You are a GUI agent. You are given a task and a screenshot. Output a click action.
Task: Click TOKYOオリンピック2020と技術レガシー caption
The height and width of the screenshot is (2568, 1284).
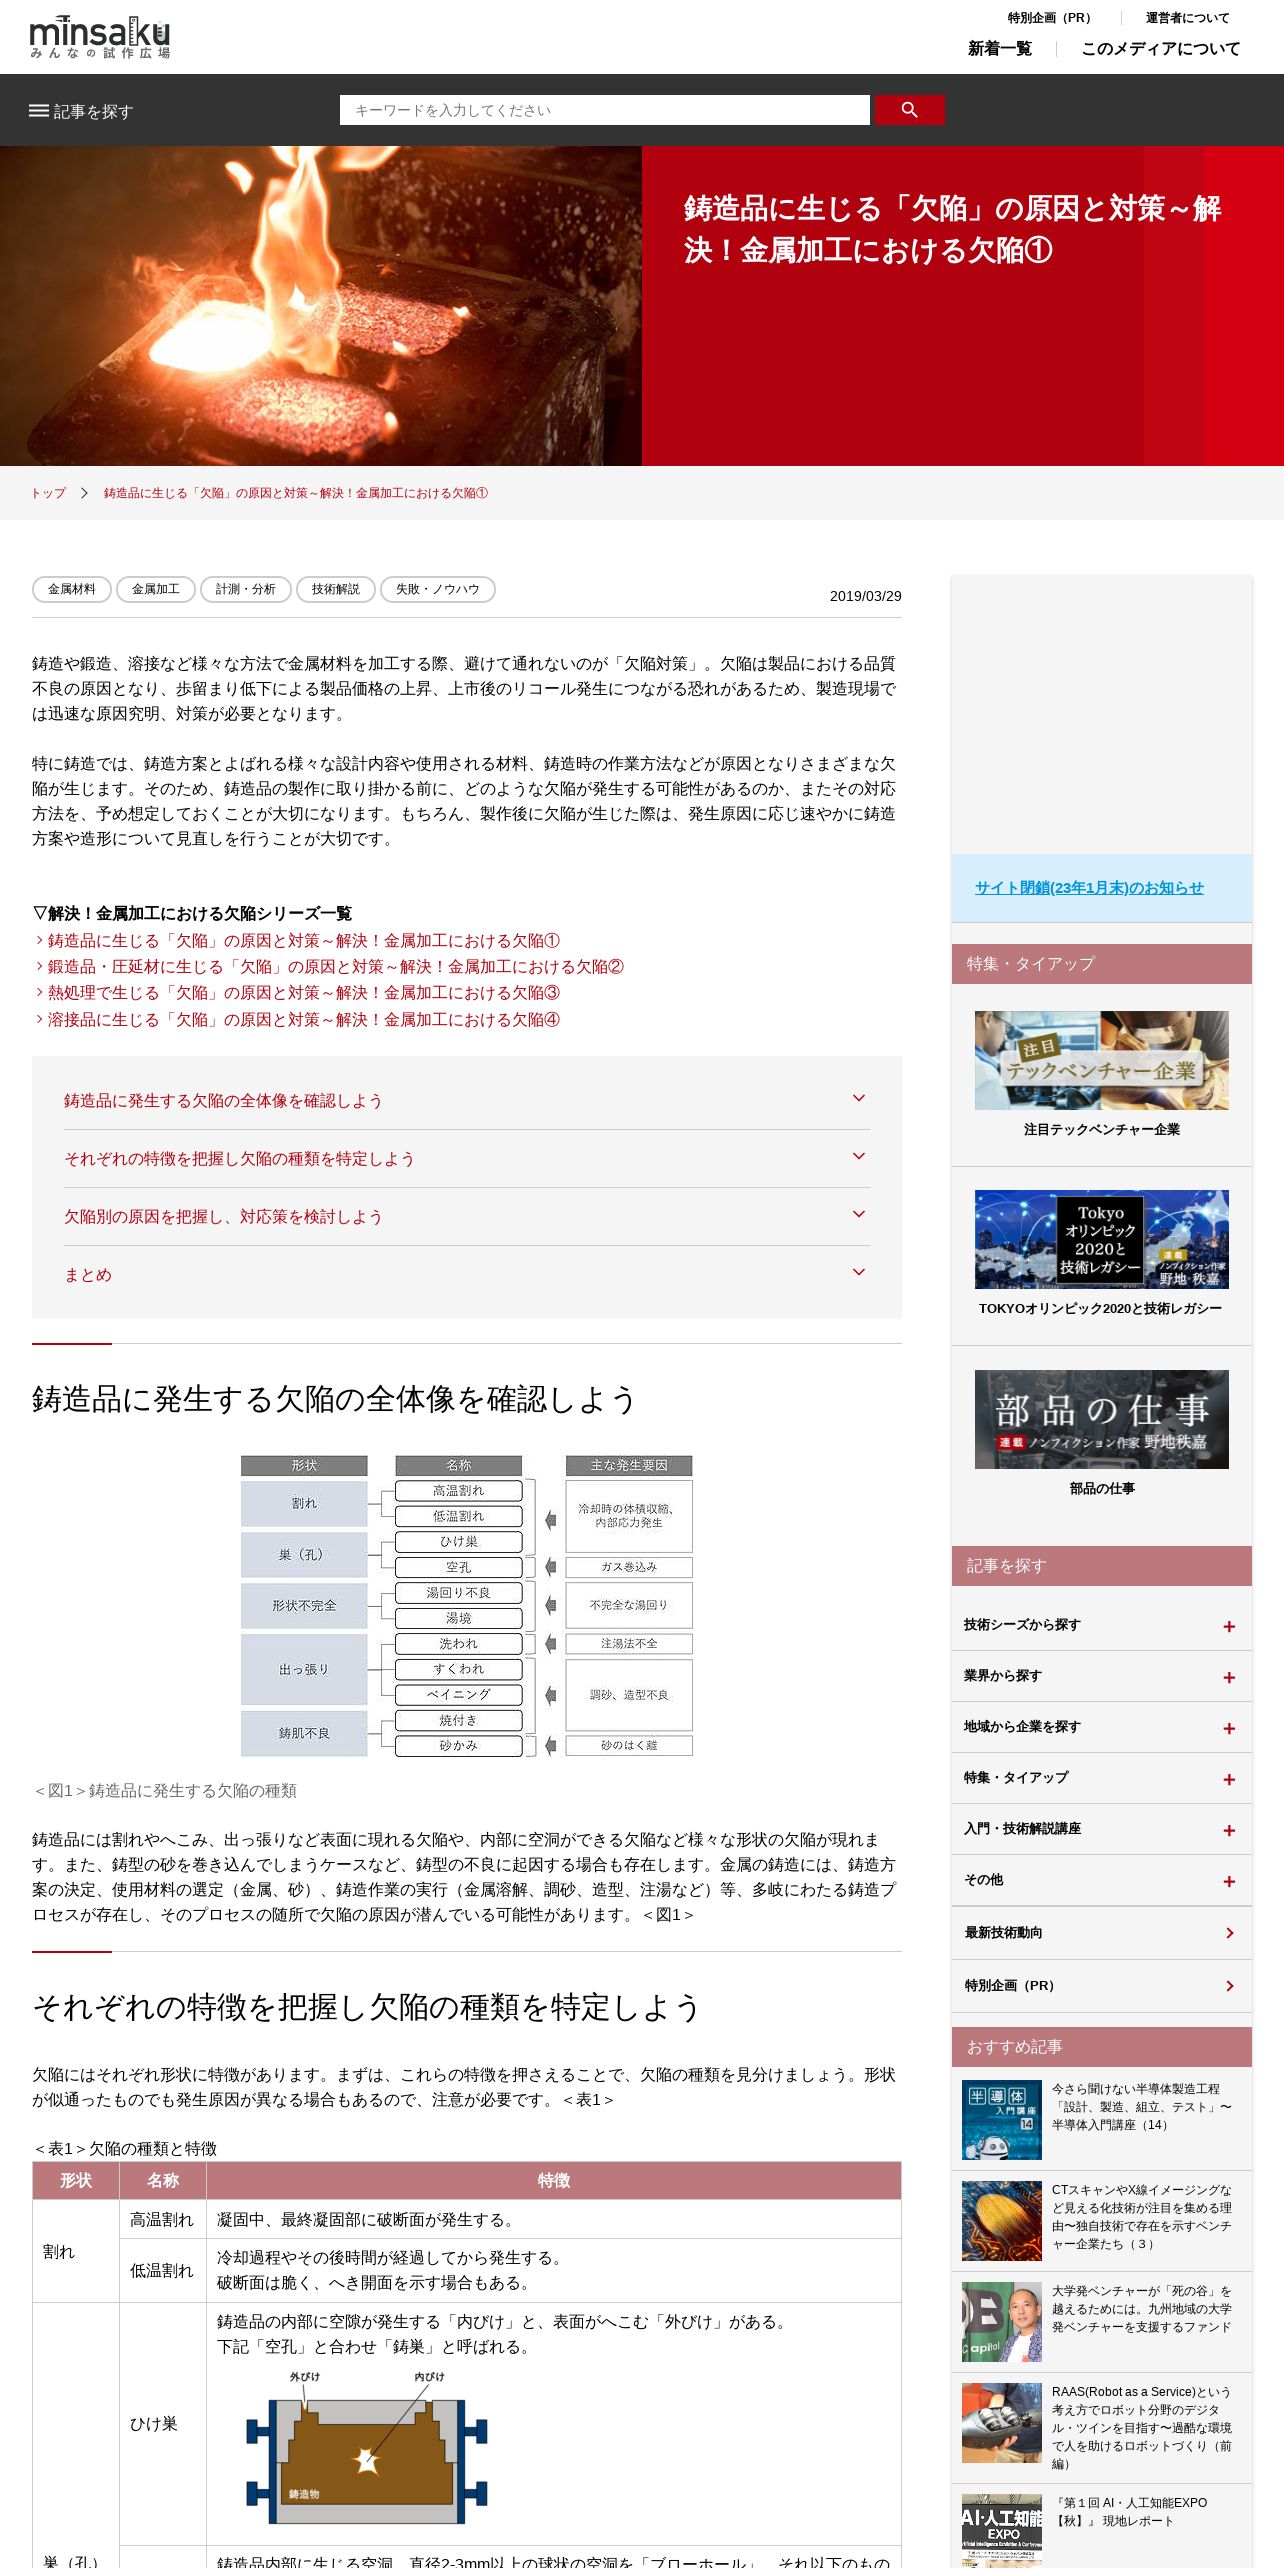(1100, 1309)
